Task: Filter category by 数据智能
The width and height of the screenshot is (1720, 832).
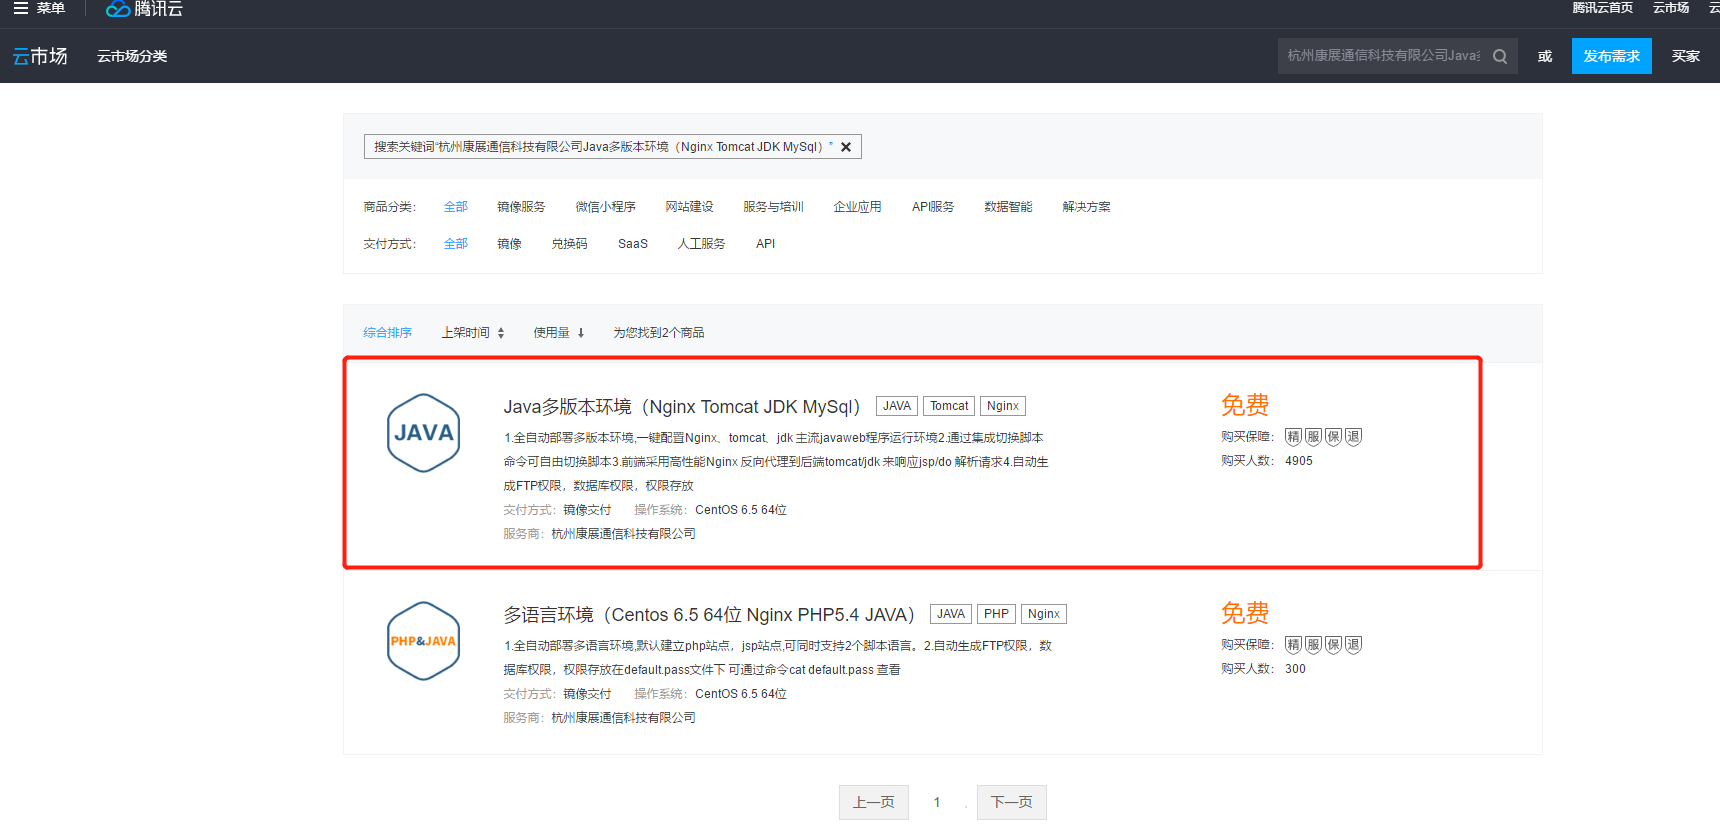Action: (x=1008, y=207)
